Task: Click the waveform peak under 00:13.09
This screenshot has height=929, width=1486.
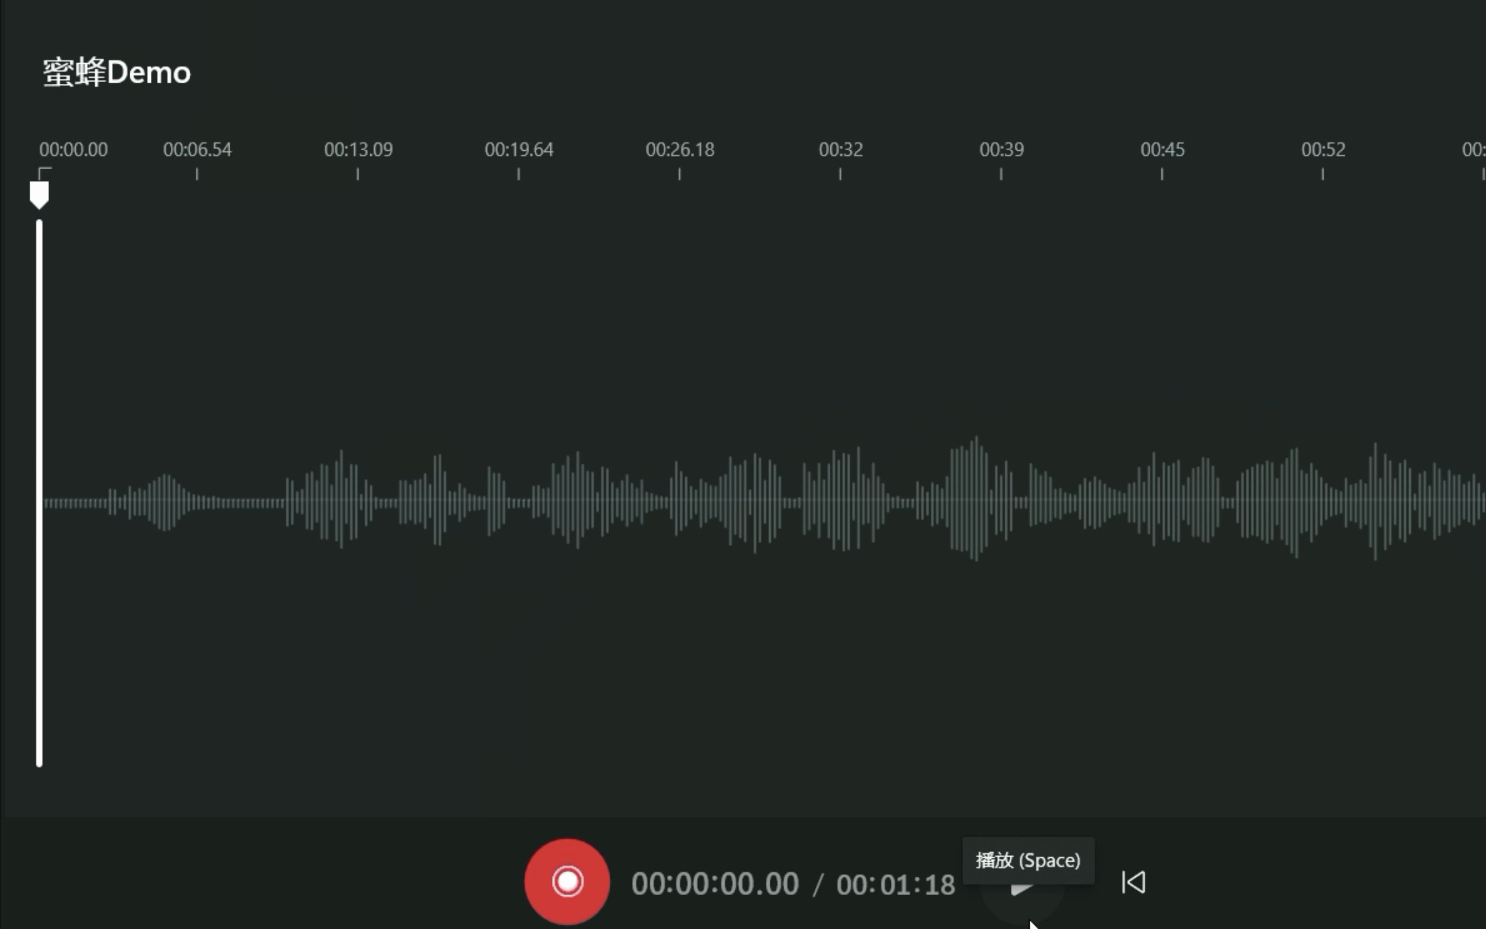Action: point(341,499)
